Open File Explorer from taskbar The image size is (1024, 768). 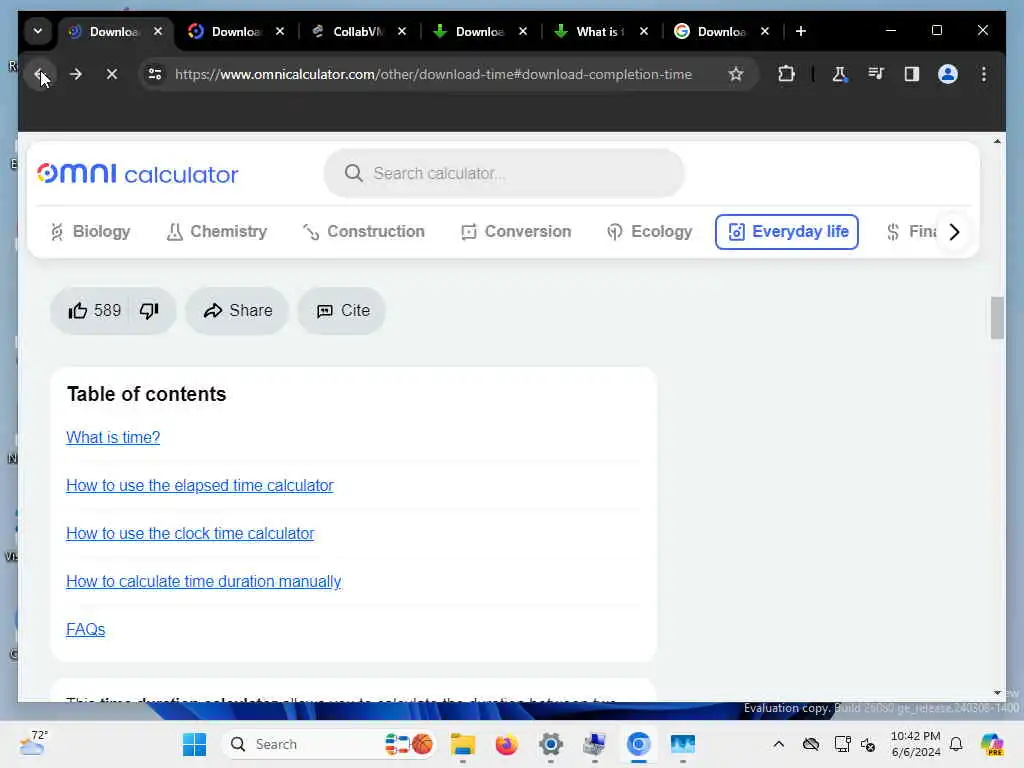coord(463,744)
